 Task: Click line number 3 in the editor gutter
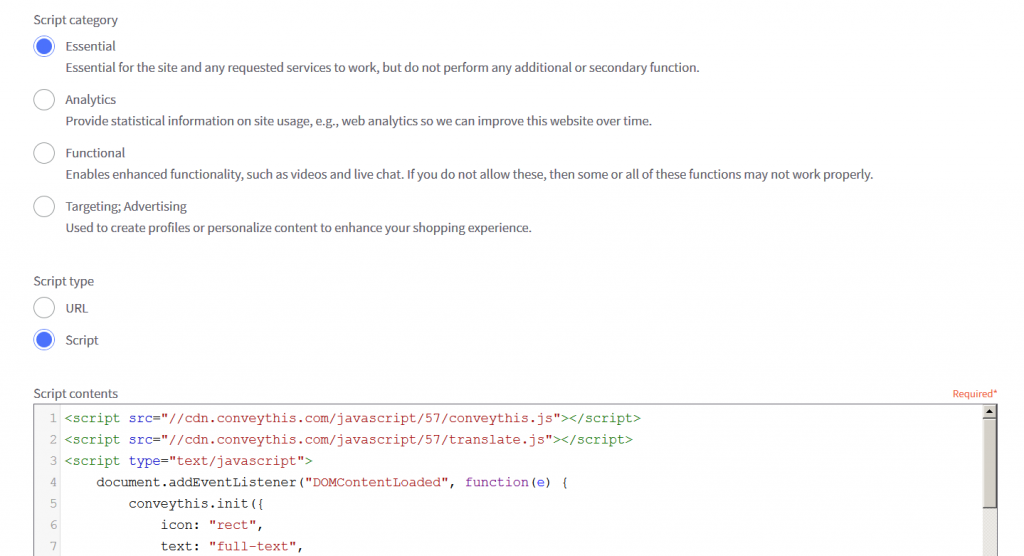tap(53, 461)
